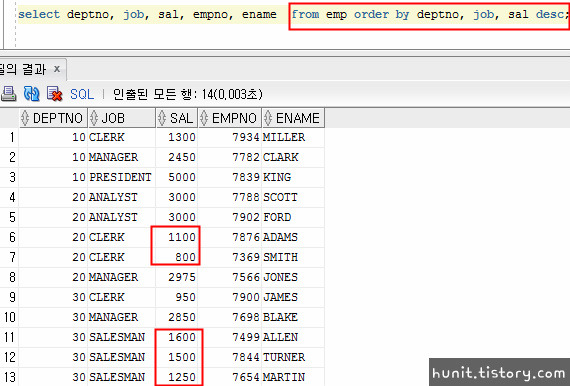Viewport: 570px width, 386px height.
Task: Click EMPNO cell 7499
Action: point(230,337)
